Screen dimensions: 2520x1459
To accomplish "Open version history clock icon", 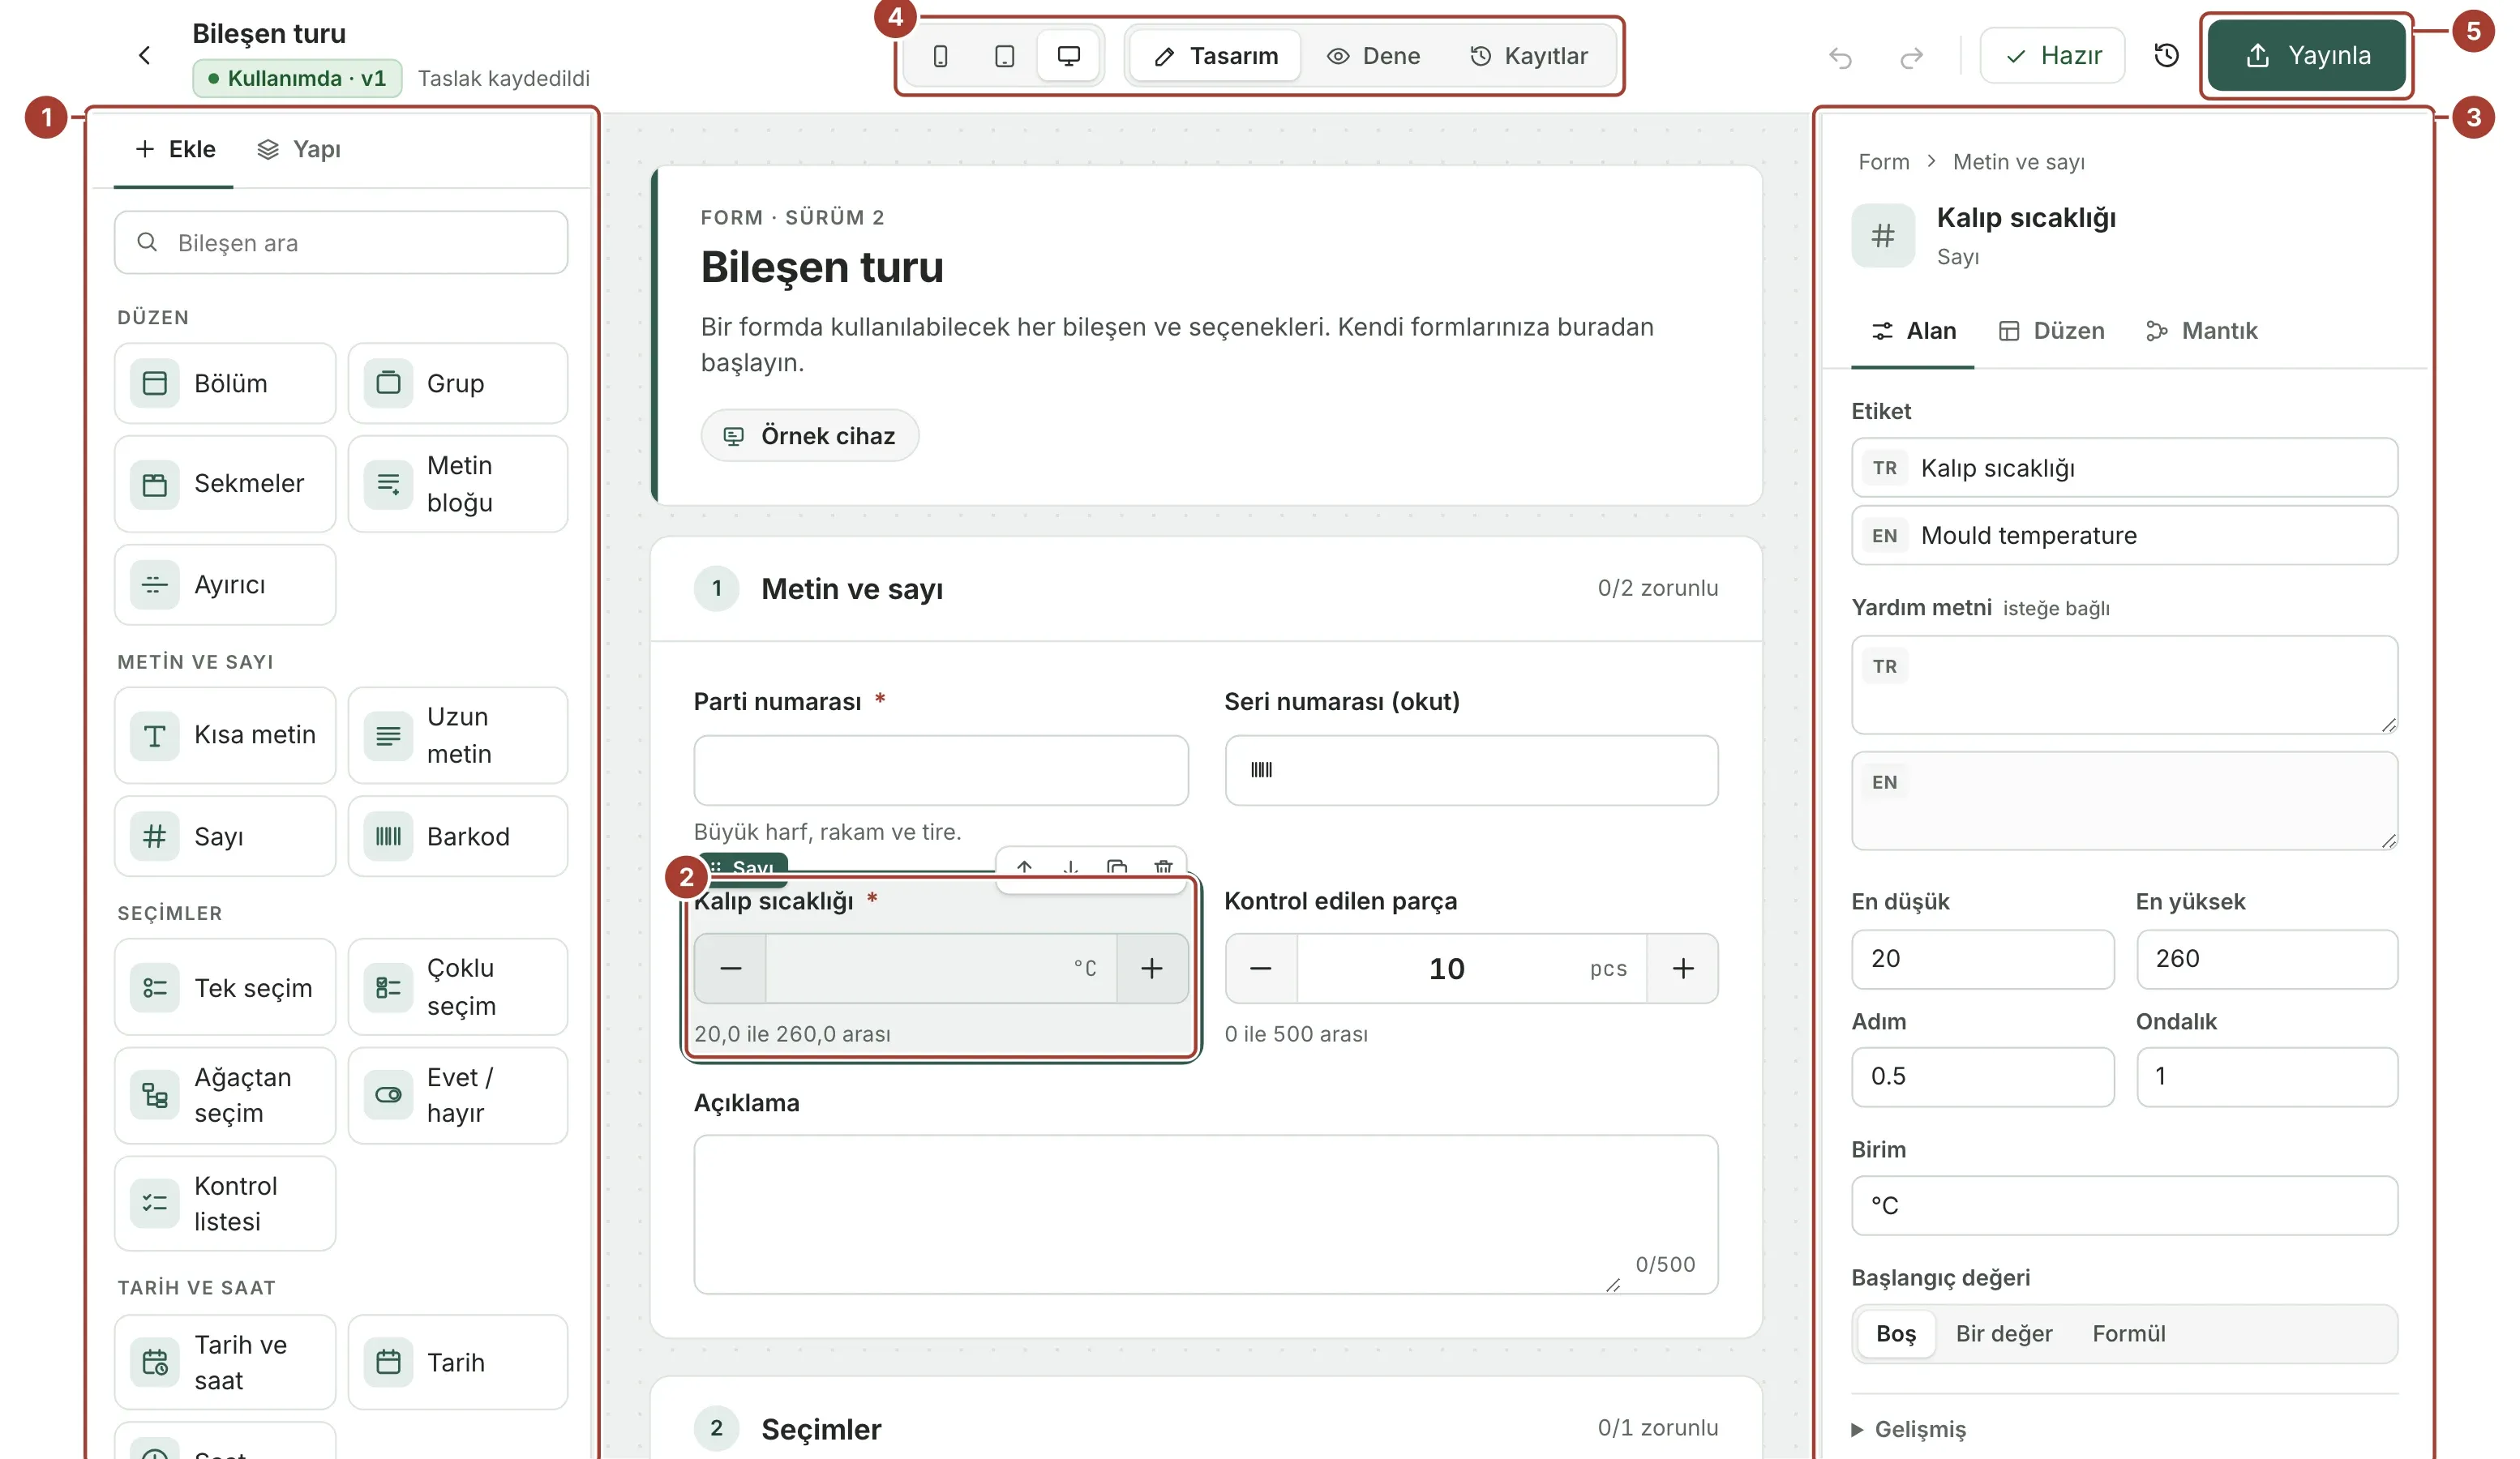I will tap(2166, 56).
